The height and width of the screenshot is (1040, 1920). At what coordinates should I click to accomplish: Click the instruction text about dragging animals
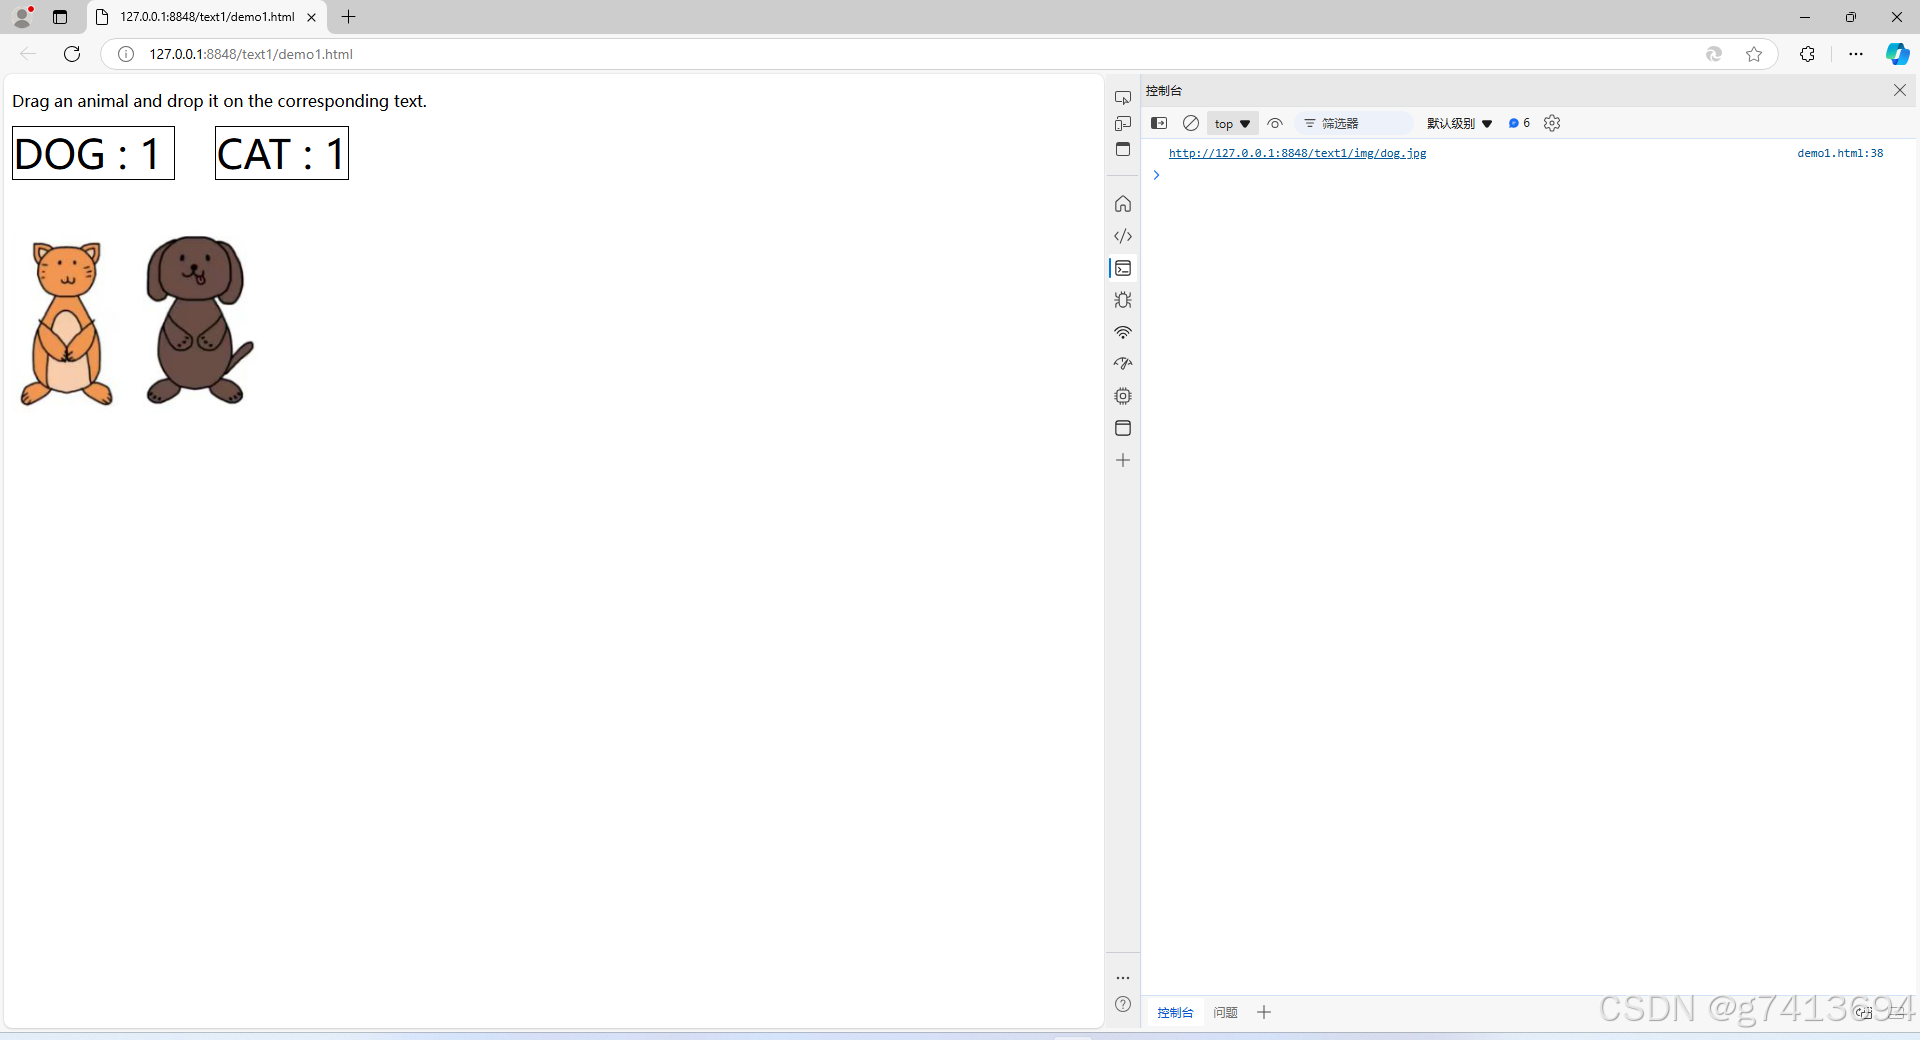click(219, 101)
